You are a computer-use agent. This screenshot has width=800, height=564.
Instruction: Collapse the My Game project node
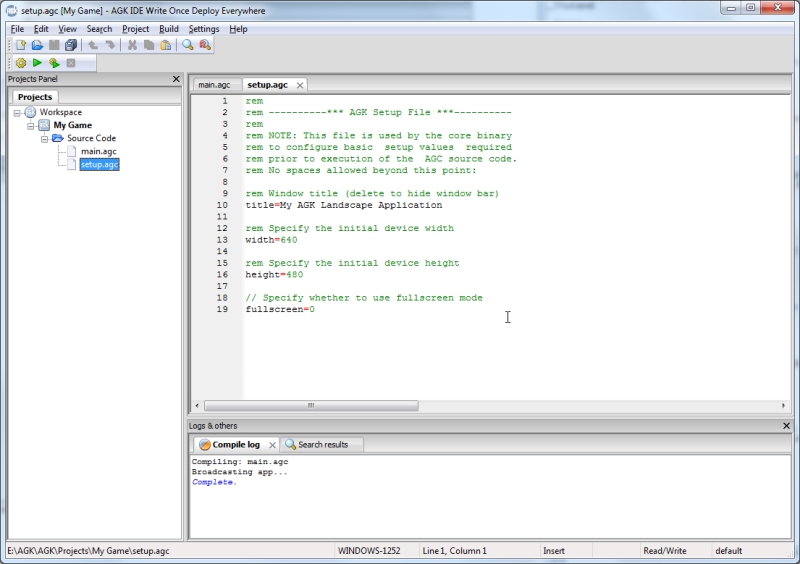[31, 125]
